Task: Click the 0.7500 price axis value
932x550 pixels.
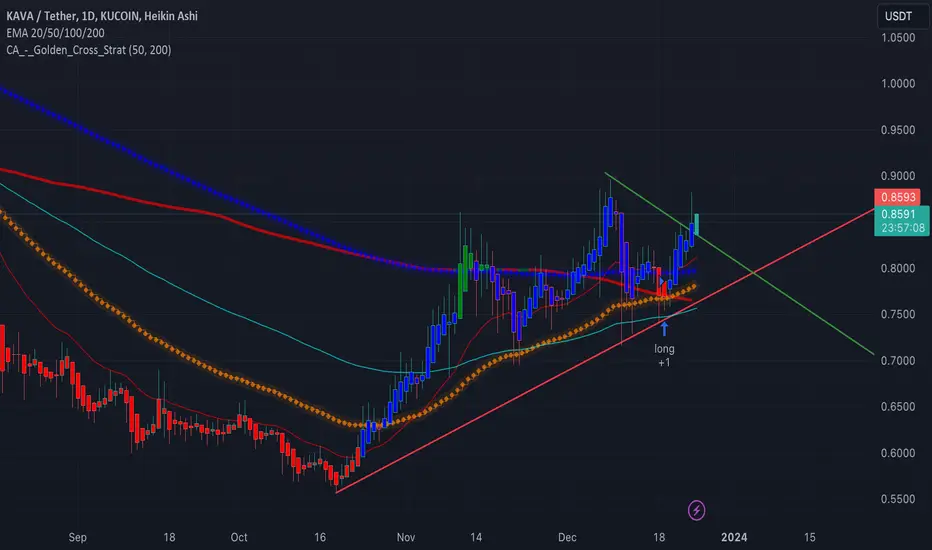Action: 898,315
